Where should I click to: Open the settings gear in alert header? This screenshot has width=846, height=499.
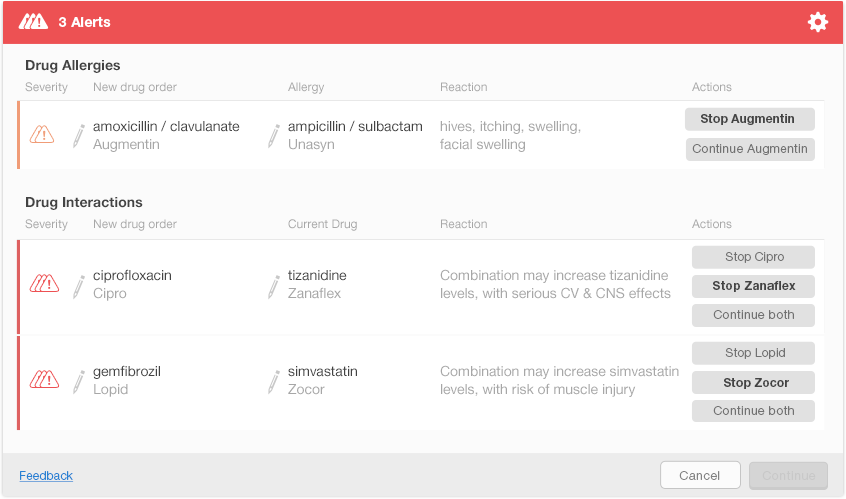(x=818, y=22)
